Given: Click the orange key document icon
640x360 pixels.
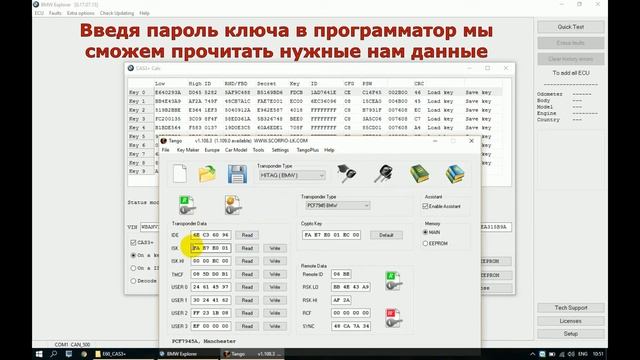Looking at the screenshot, I should [x=233, y=205].
